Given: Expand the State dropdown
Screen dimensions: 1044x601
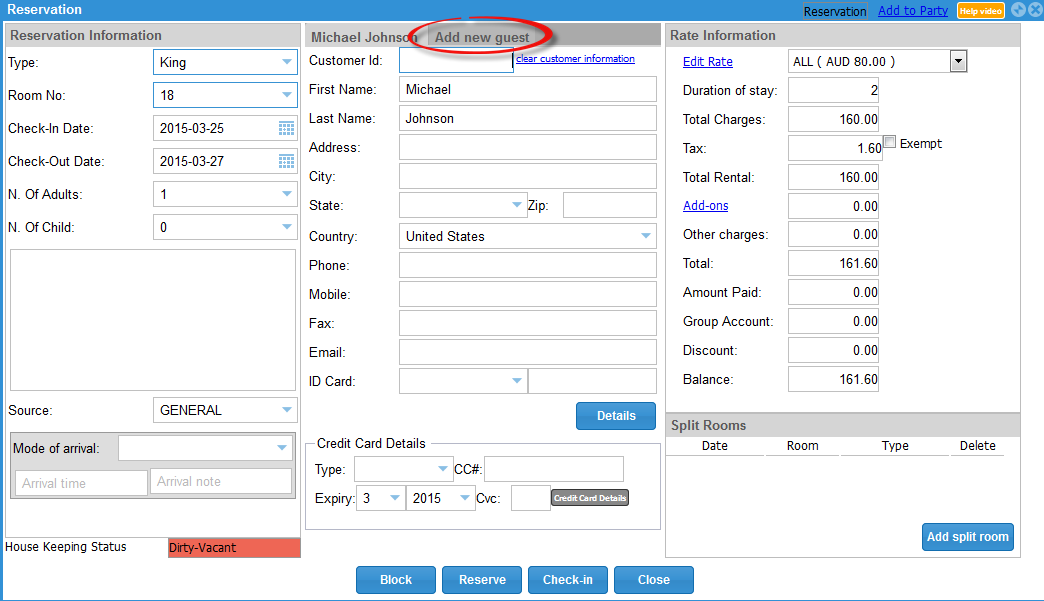Looking at the screenshot, I should point(463,205).
